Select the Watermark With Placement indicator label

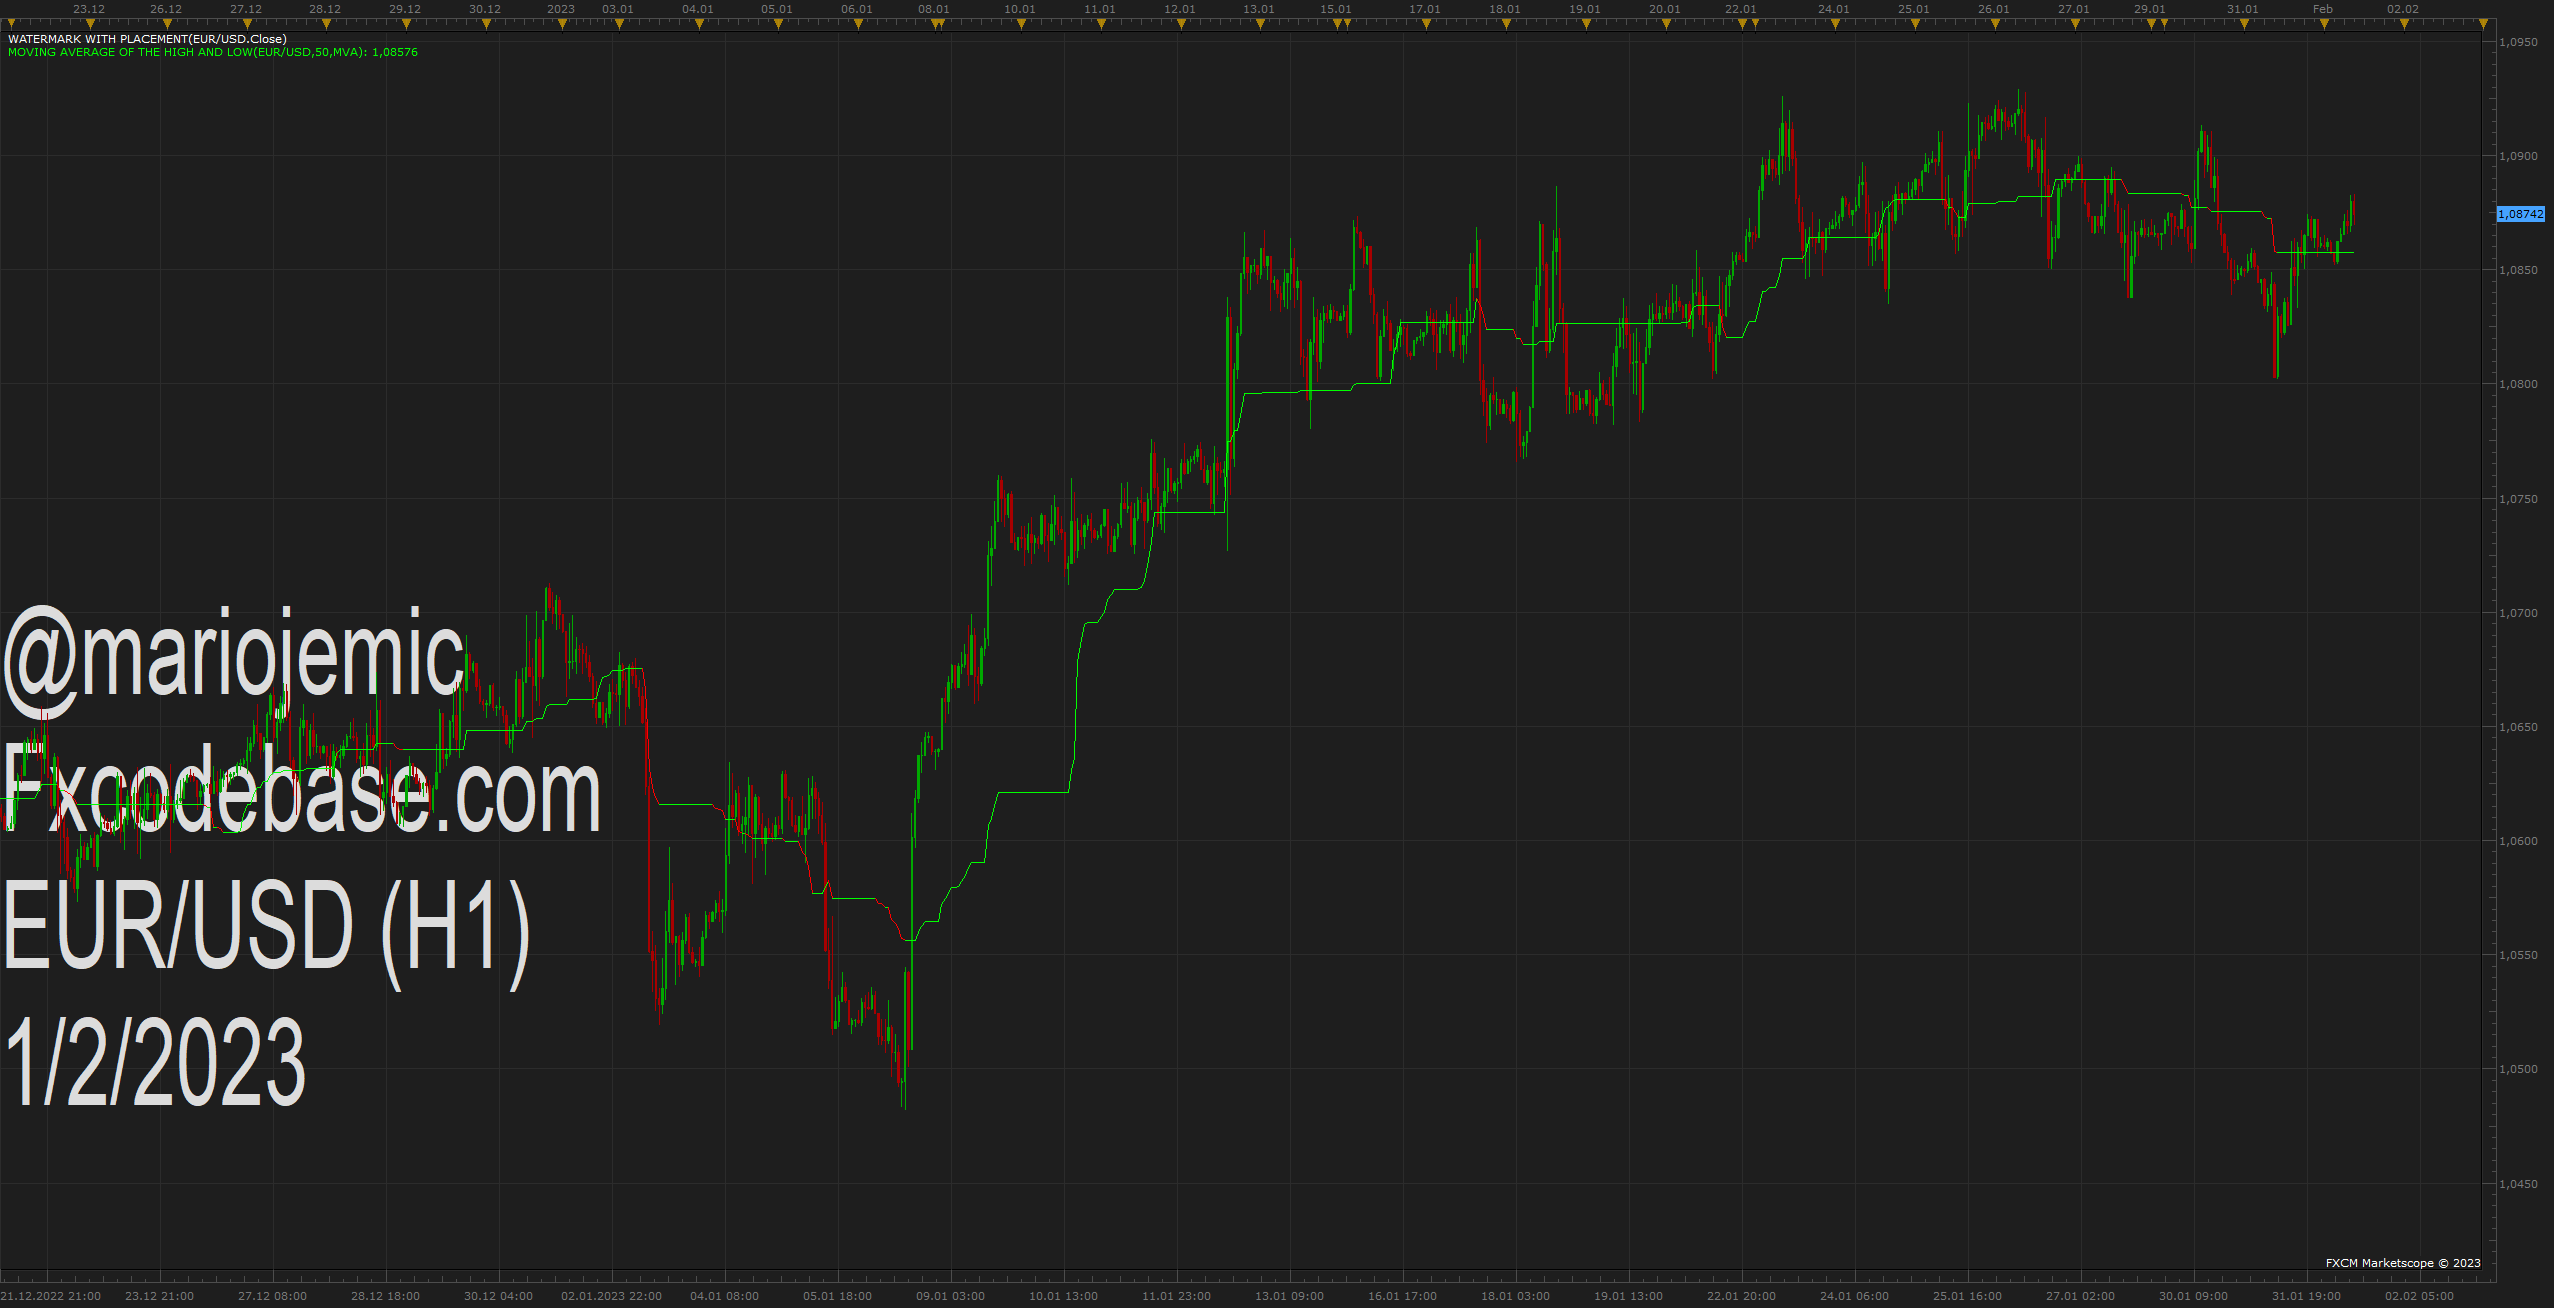[x=147, y=39]
